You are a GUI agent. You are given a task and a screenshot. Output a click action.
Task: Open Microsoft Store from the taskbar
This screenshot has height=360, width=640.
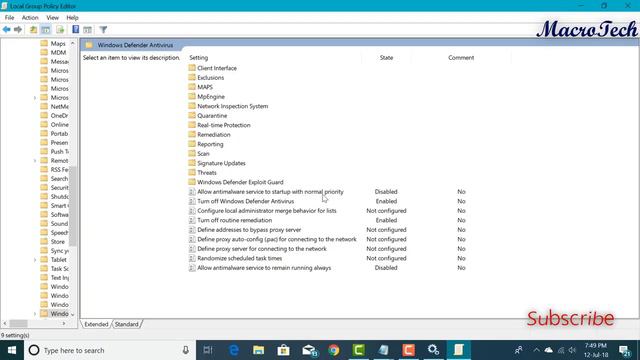pos(283,350)
